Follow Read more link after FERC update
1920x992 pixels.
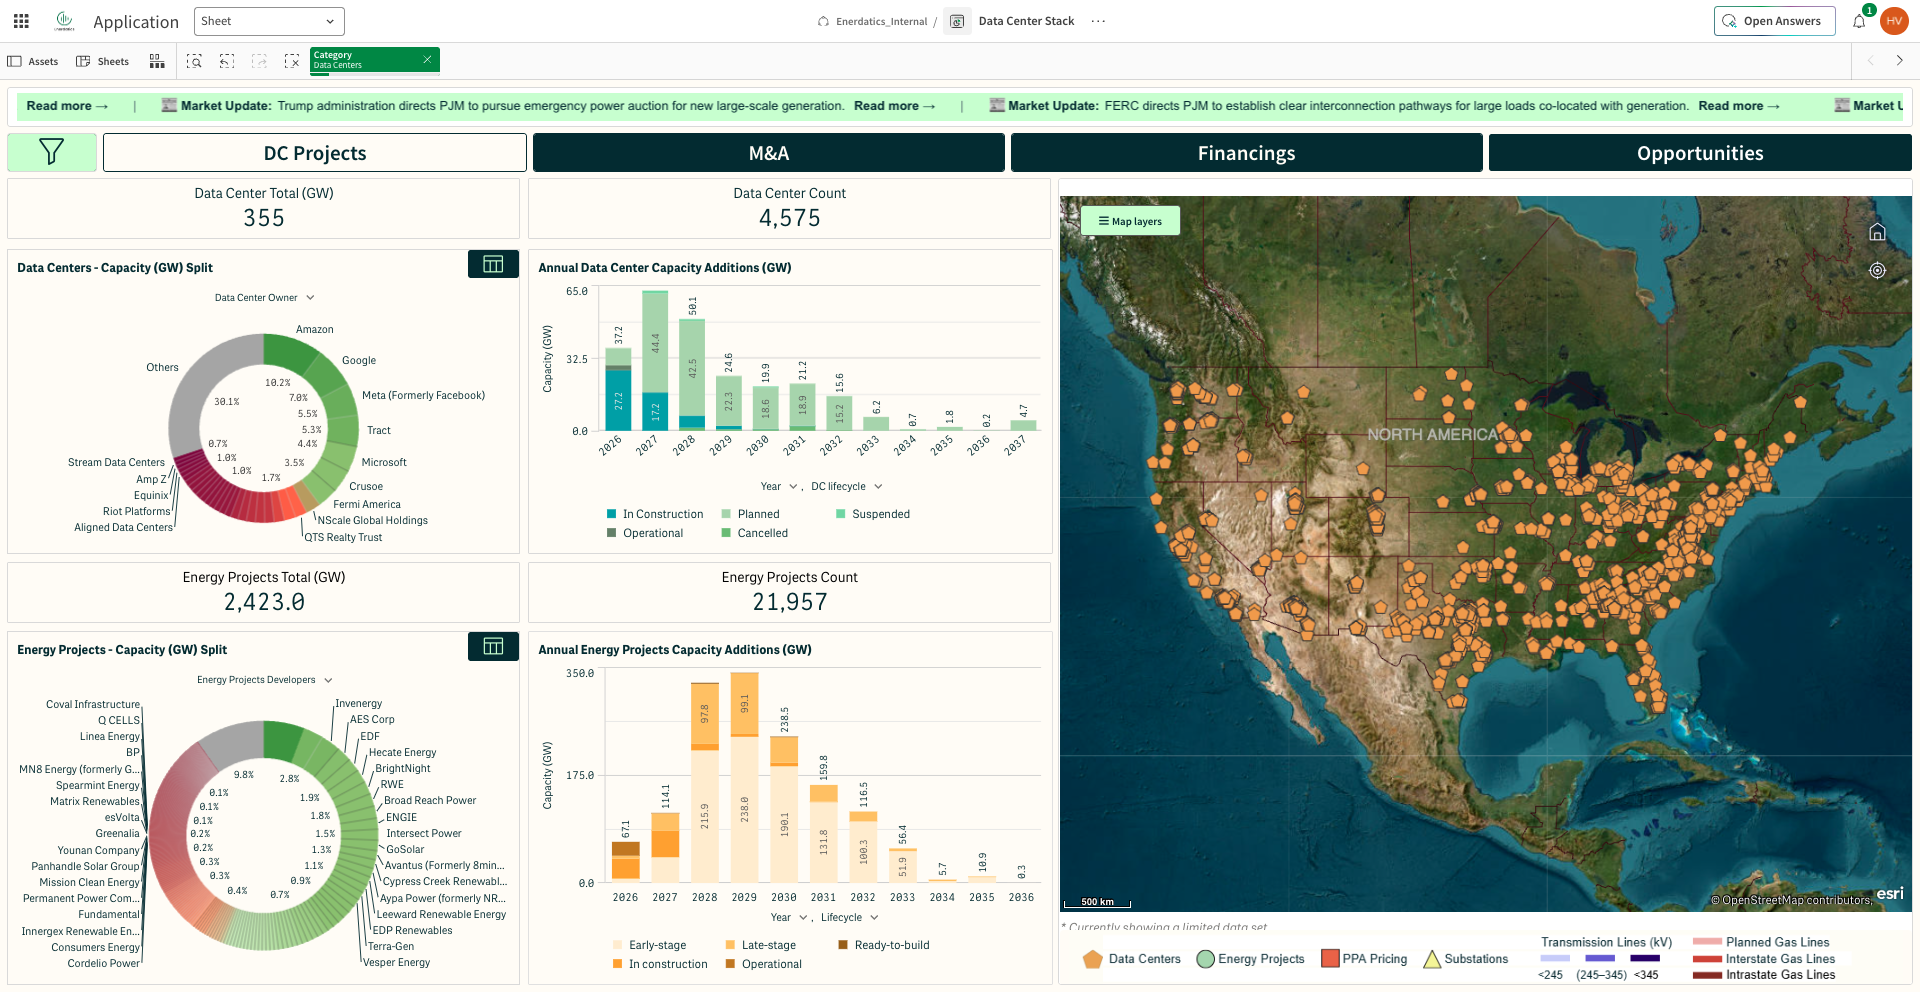[1739, 106]
